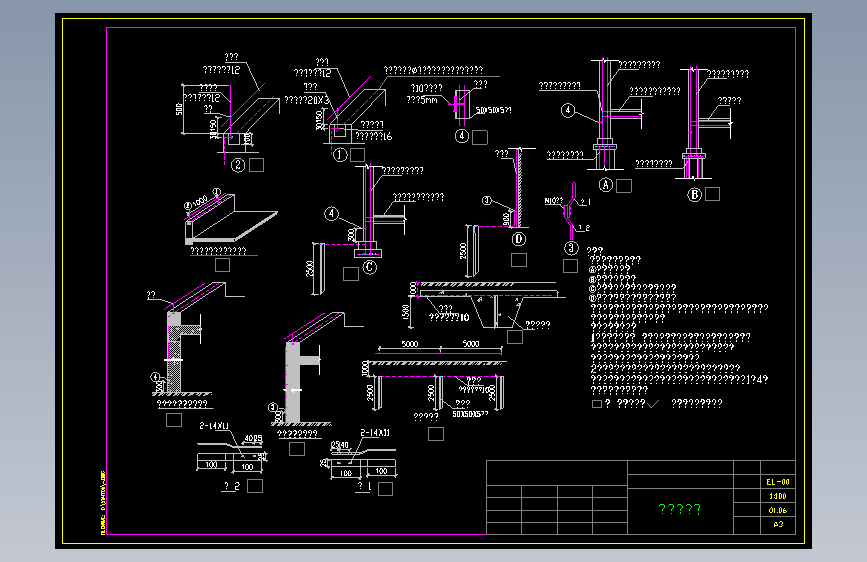This screenshot has height=562, width=867.
Task: Click the 900 dimension near detail D
Action: [506, 219]
